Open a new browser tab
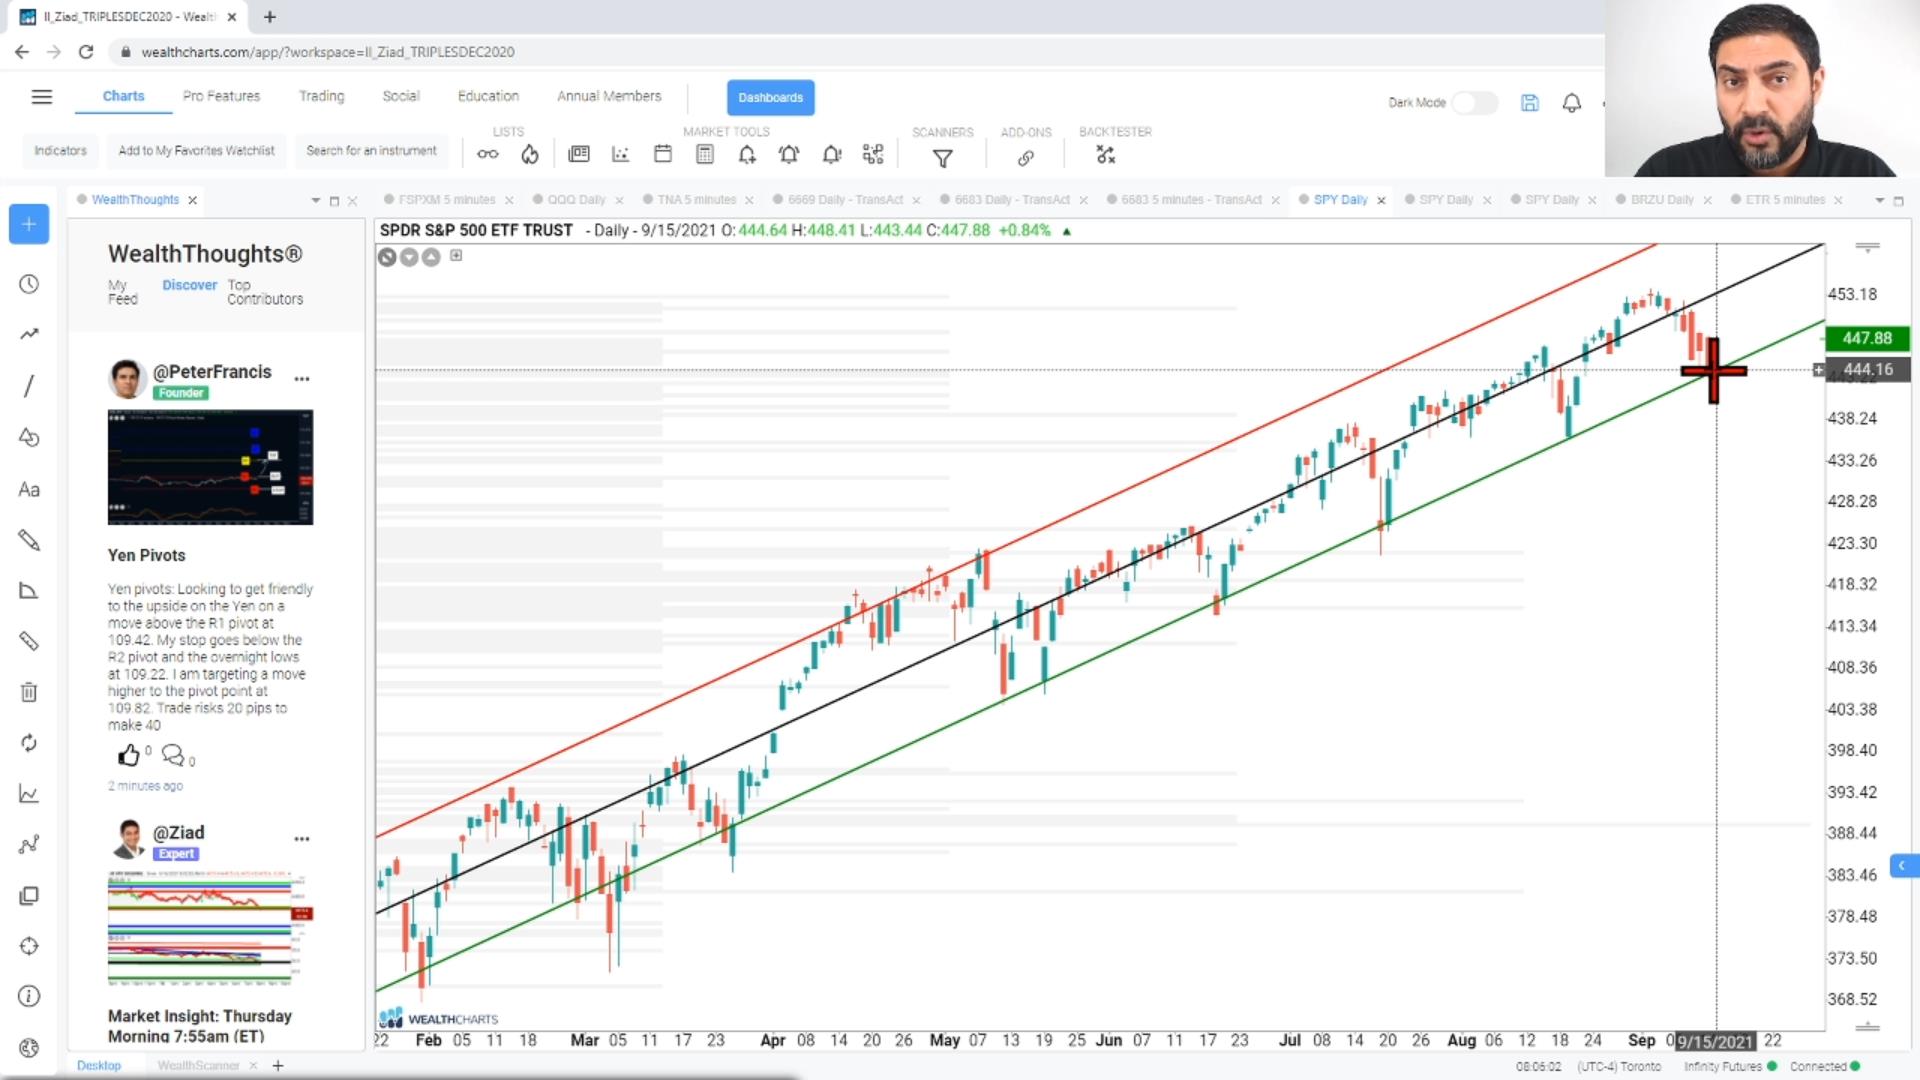The width and height of the screenshot is (1920, 1080). 270,17
